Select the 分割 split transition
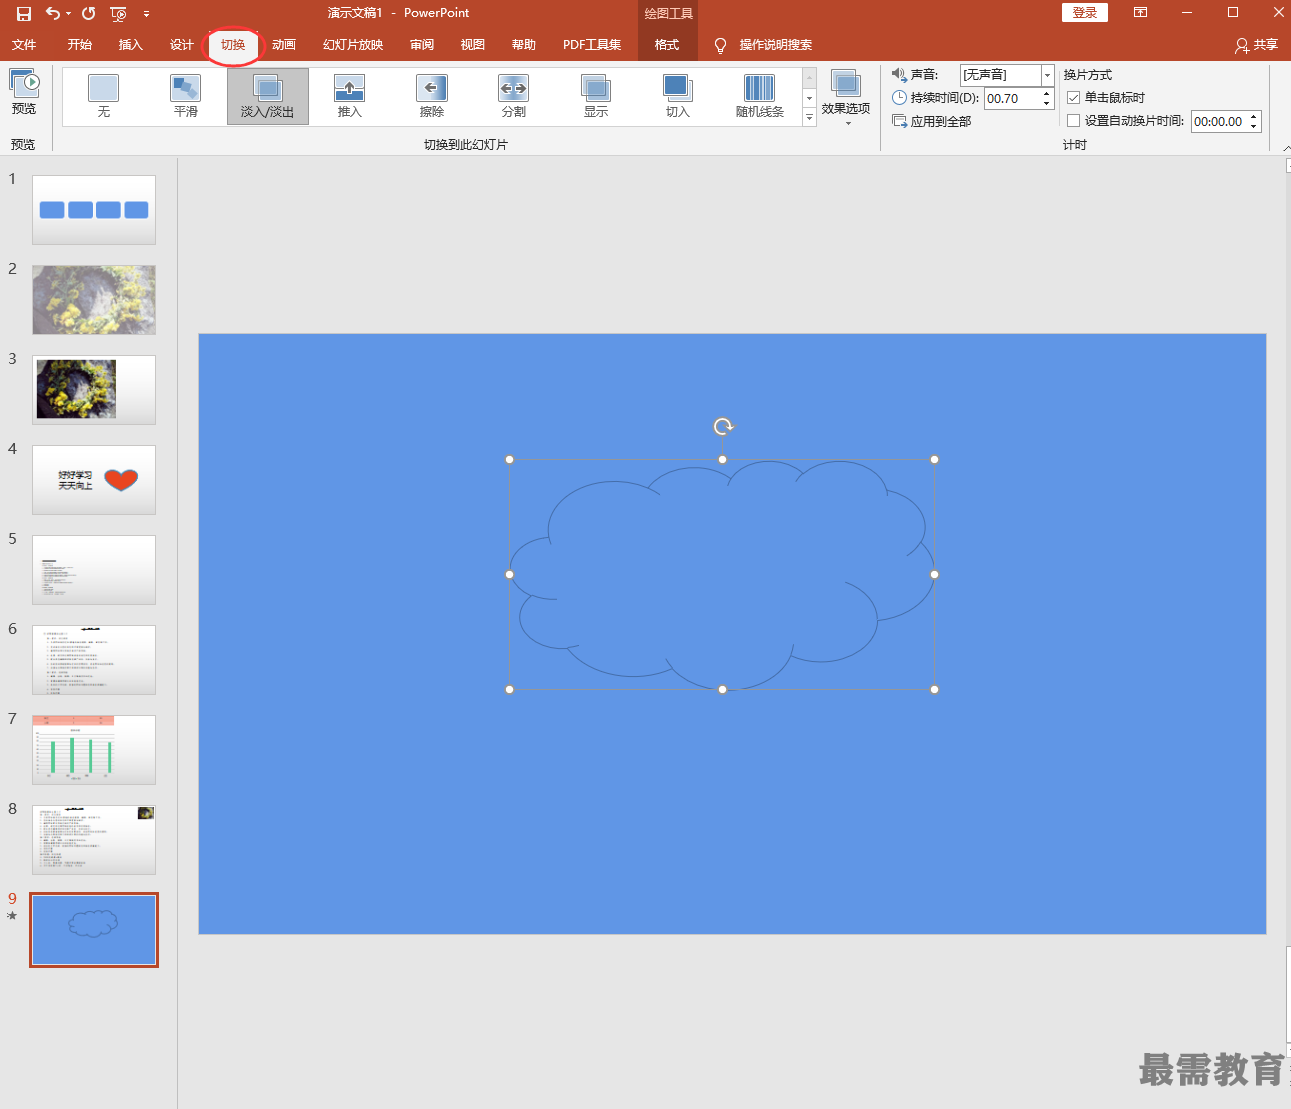This screenshot has height=1109, width=1291. tap(514, 96)
